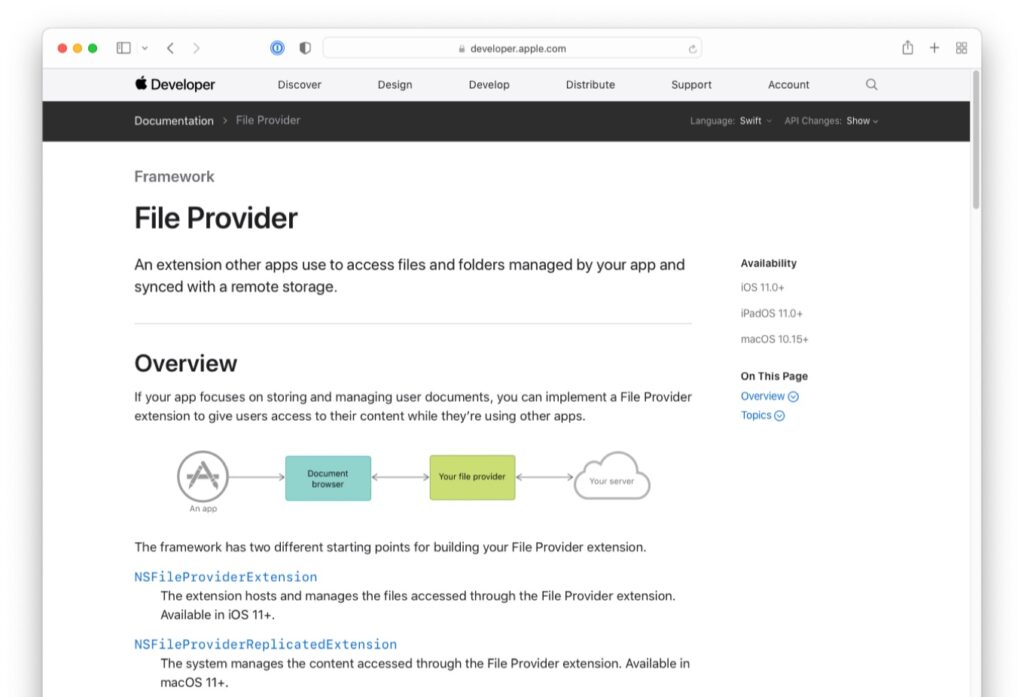1024x697 pixels.
Task: Click the developer.apple.com address bar
Action: (515, 47)
